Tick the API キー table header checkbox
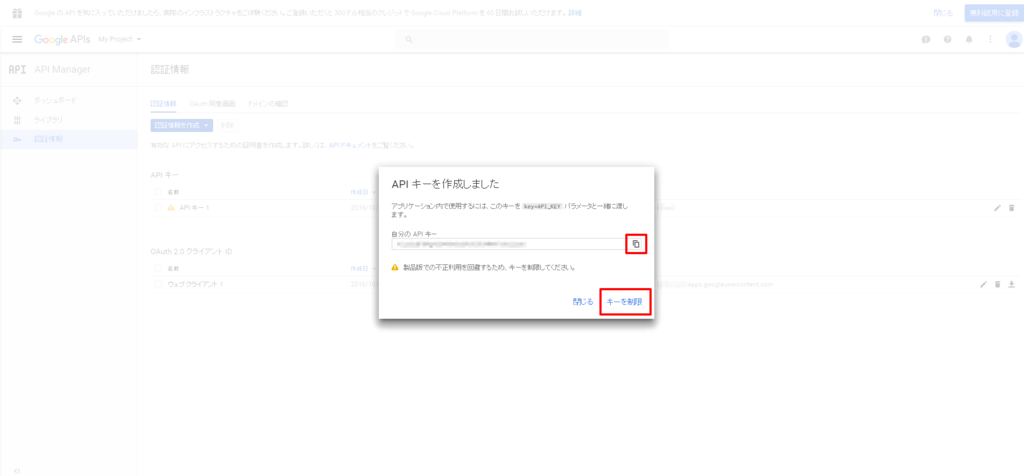The height and width of the screenshot is (476, 1024). [x=158, y=193]
